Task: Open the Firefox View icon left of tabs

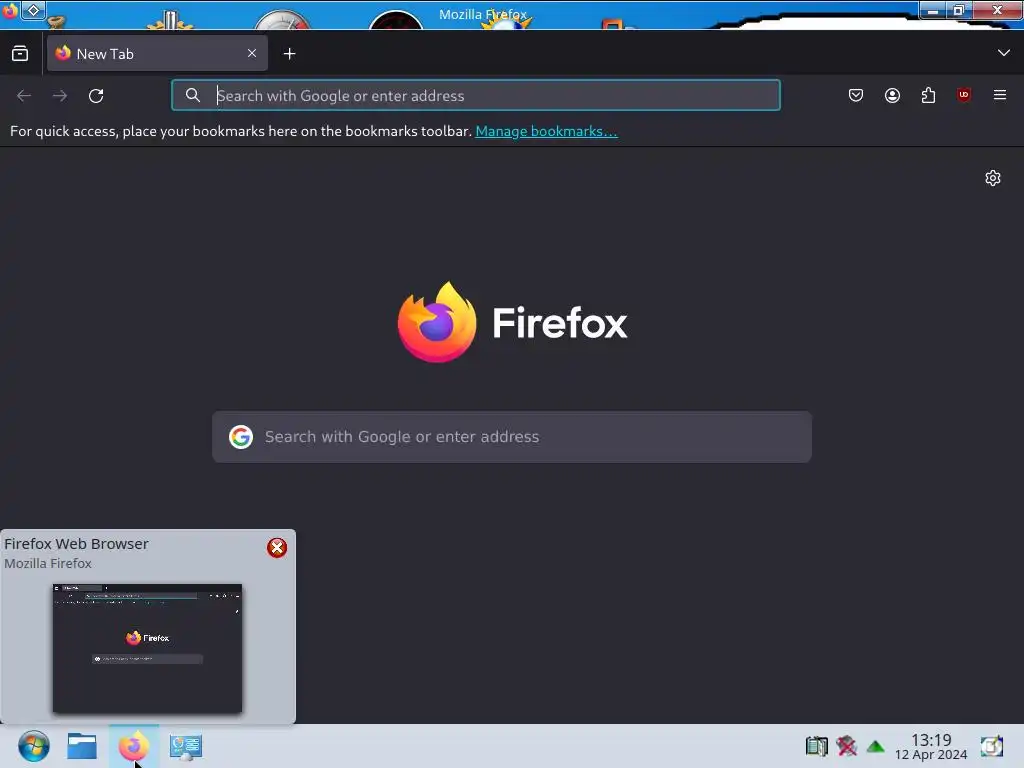Action: [x=20, y=54]
